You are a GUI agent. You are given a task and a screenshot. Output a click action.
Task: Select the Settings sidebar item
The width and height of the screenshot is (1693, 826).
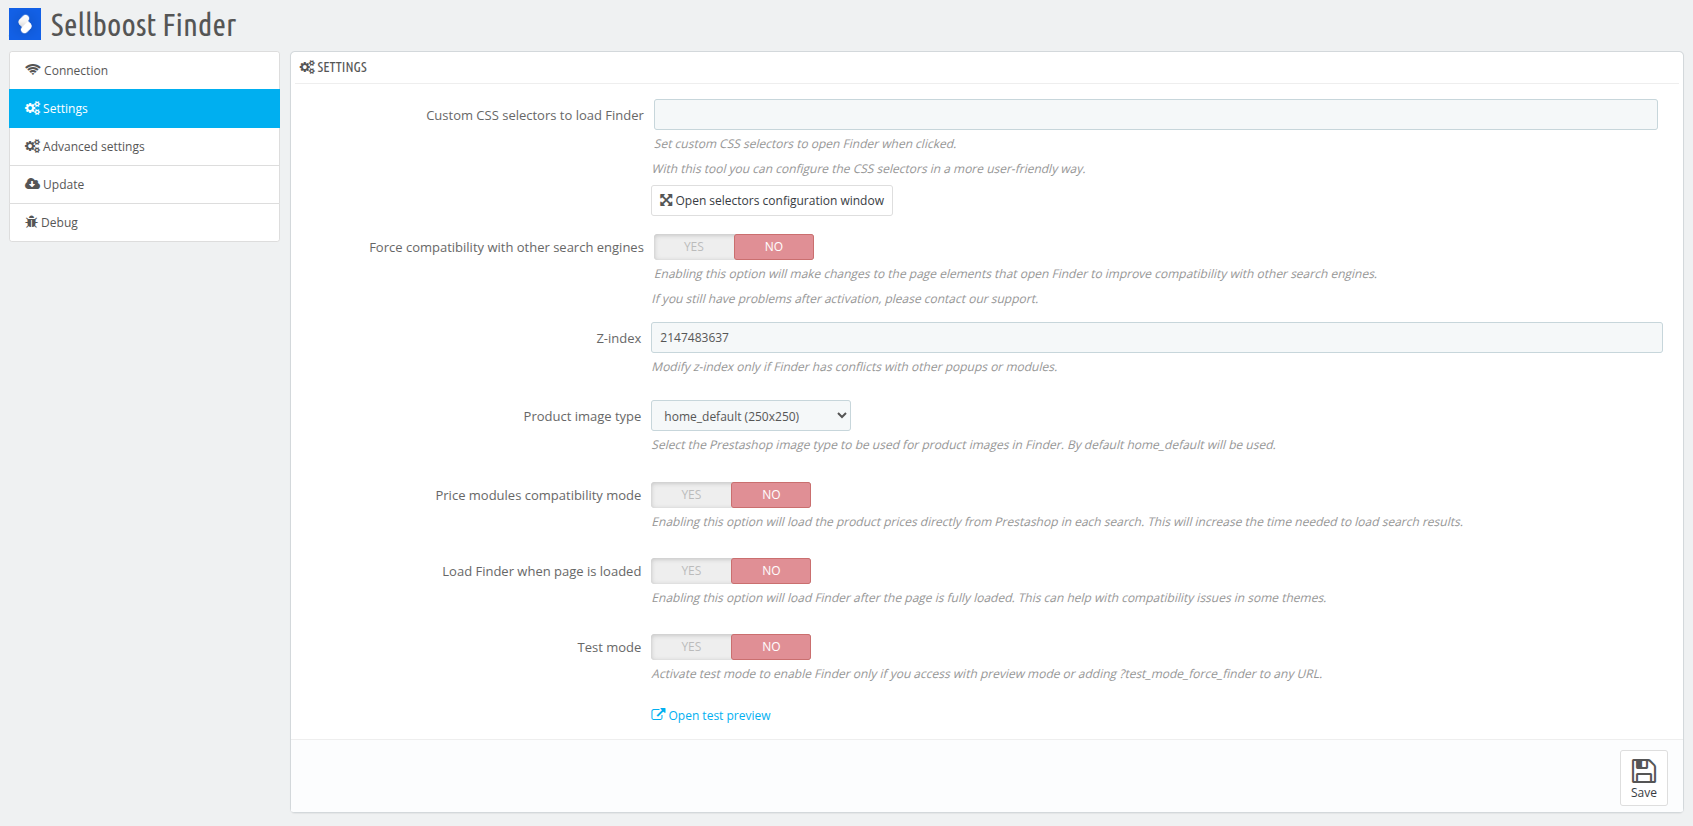144,108
